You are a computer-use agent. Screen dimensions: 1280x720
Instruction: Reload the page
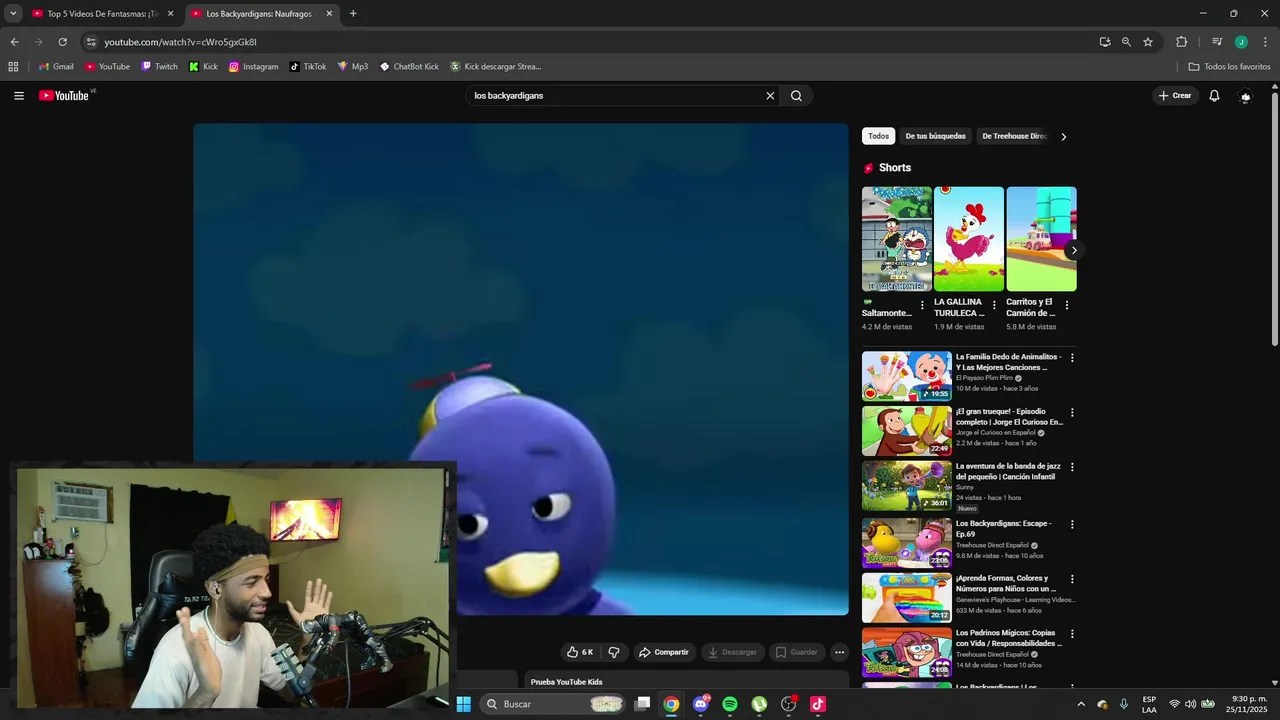(x=62, y=42)
